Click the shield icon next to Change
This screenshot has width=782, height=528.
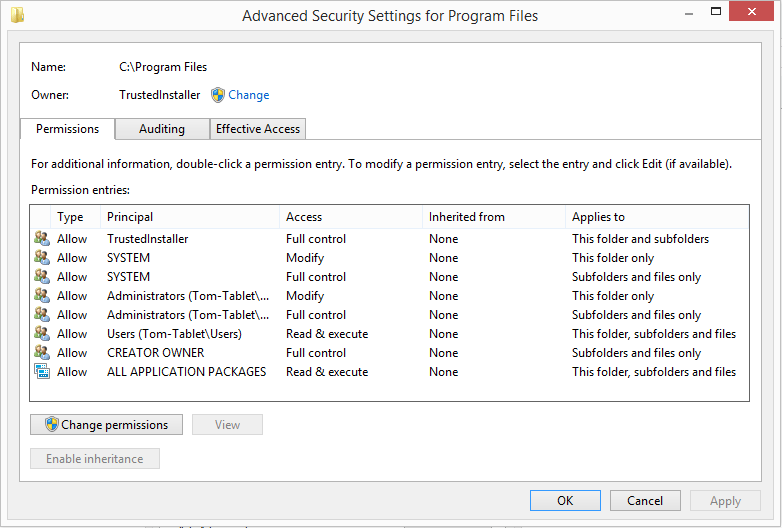click(217, 95)
